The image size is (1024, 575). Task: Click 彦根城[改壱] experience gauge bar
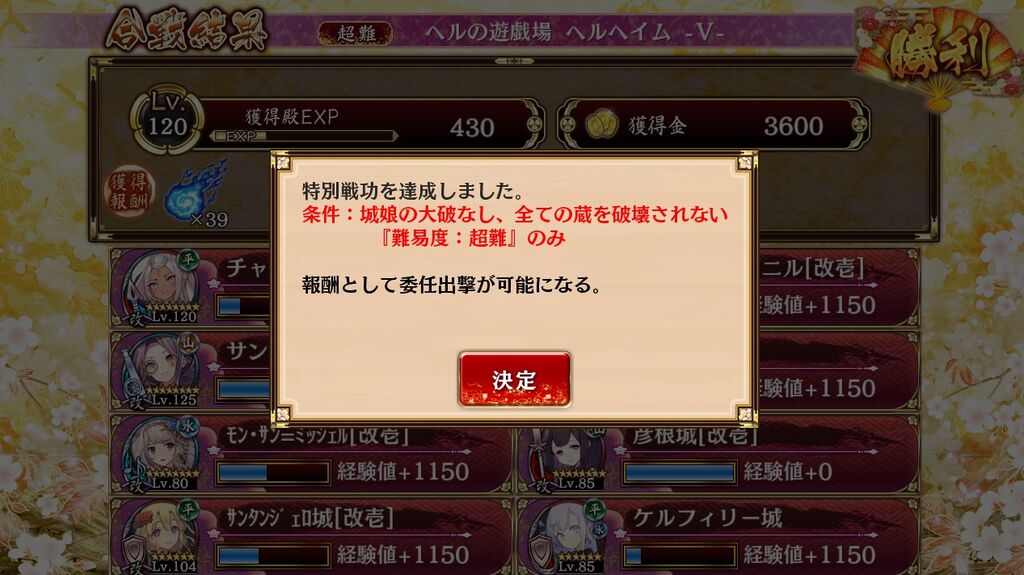coord(679,472)
